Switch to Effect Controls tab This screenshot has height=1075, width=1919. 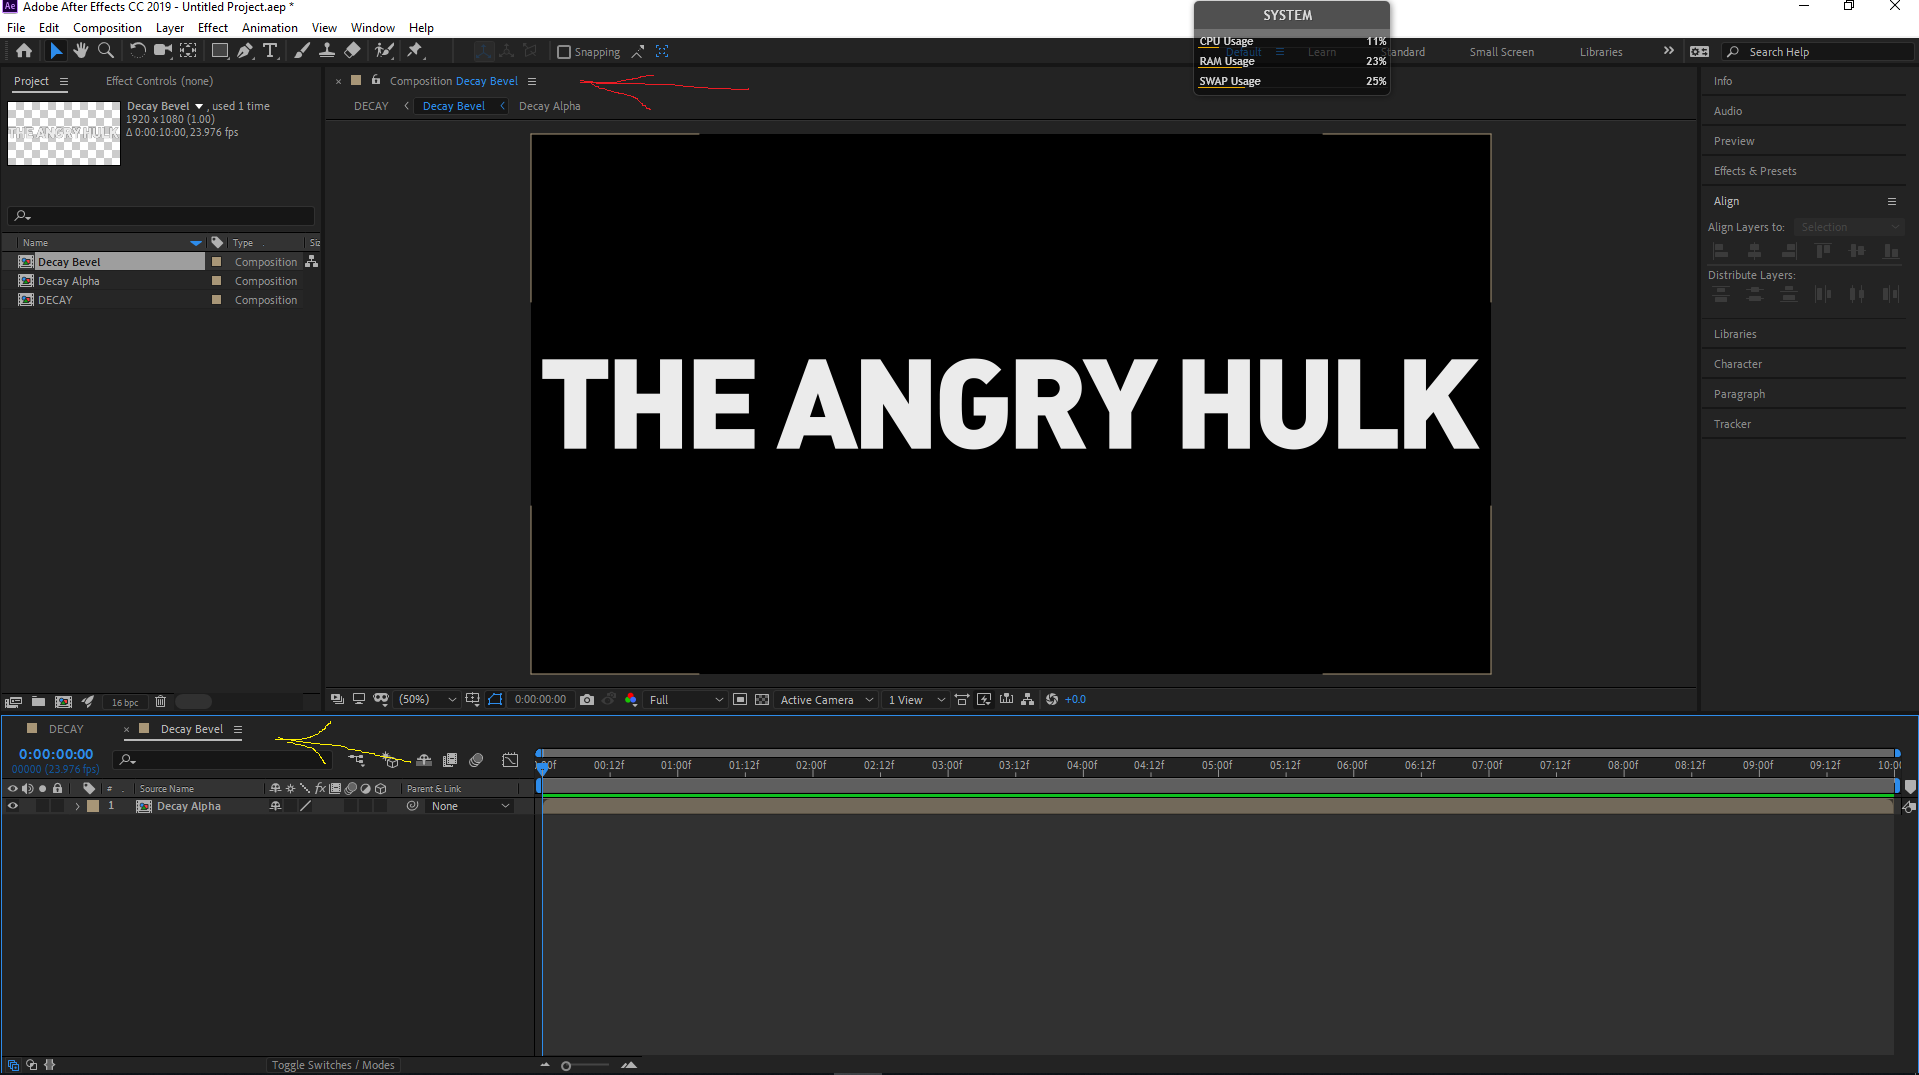(x=159, y=81)
